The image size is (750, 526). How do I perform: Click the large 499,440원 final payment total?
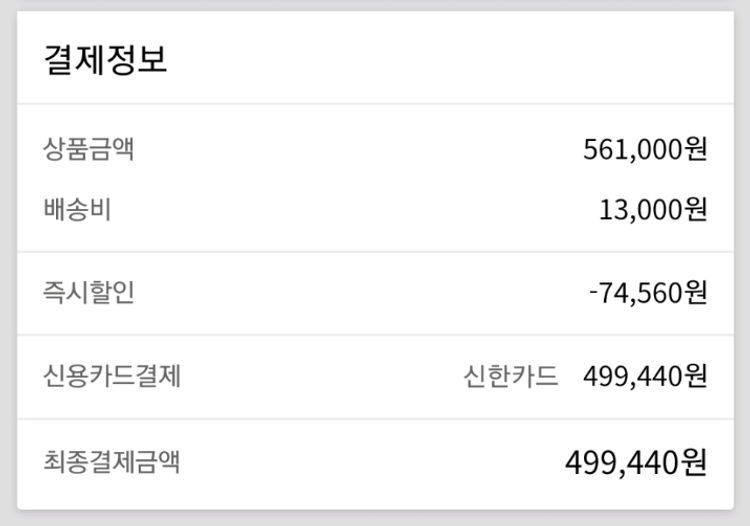[x=636, y=462]
